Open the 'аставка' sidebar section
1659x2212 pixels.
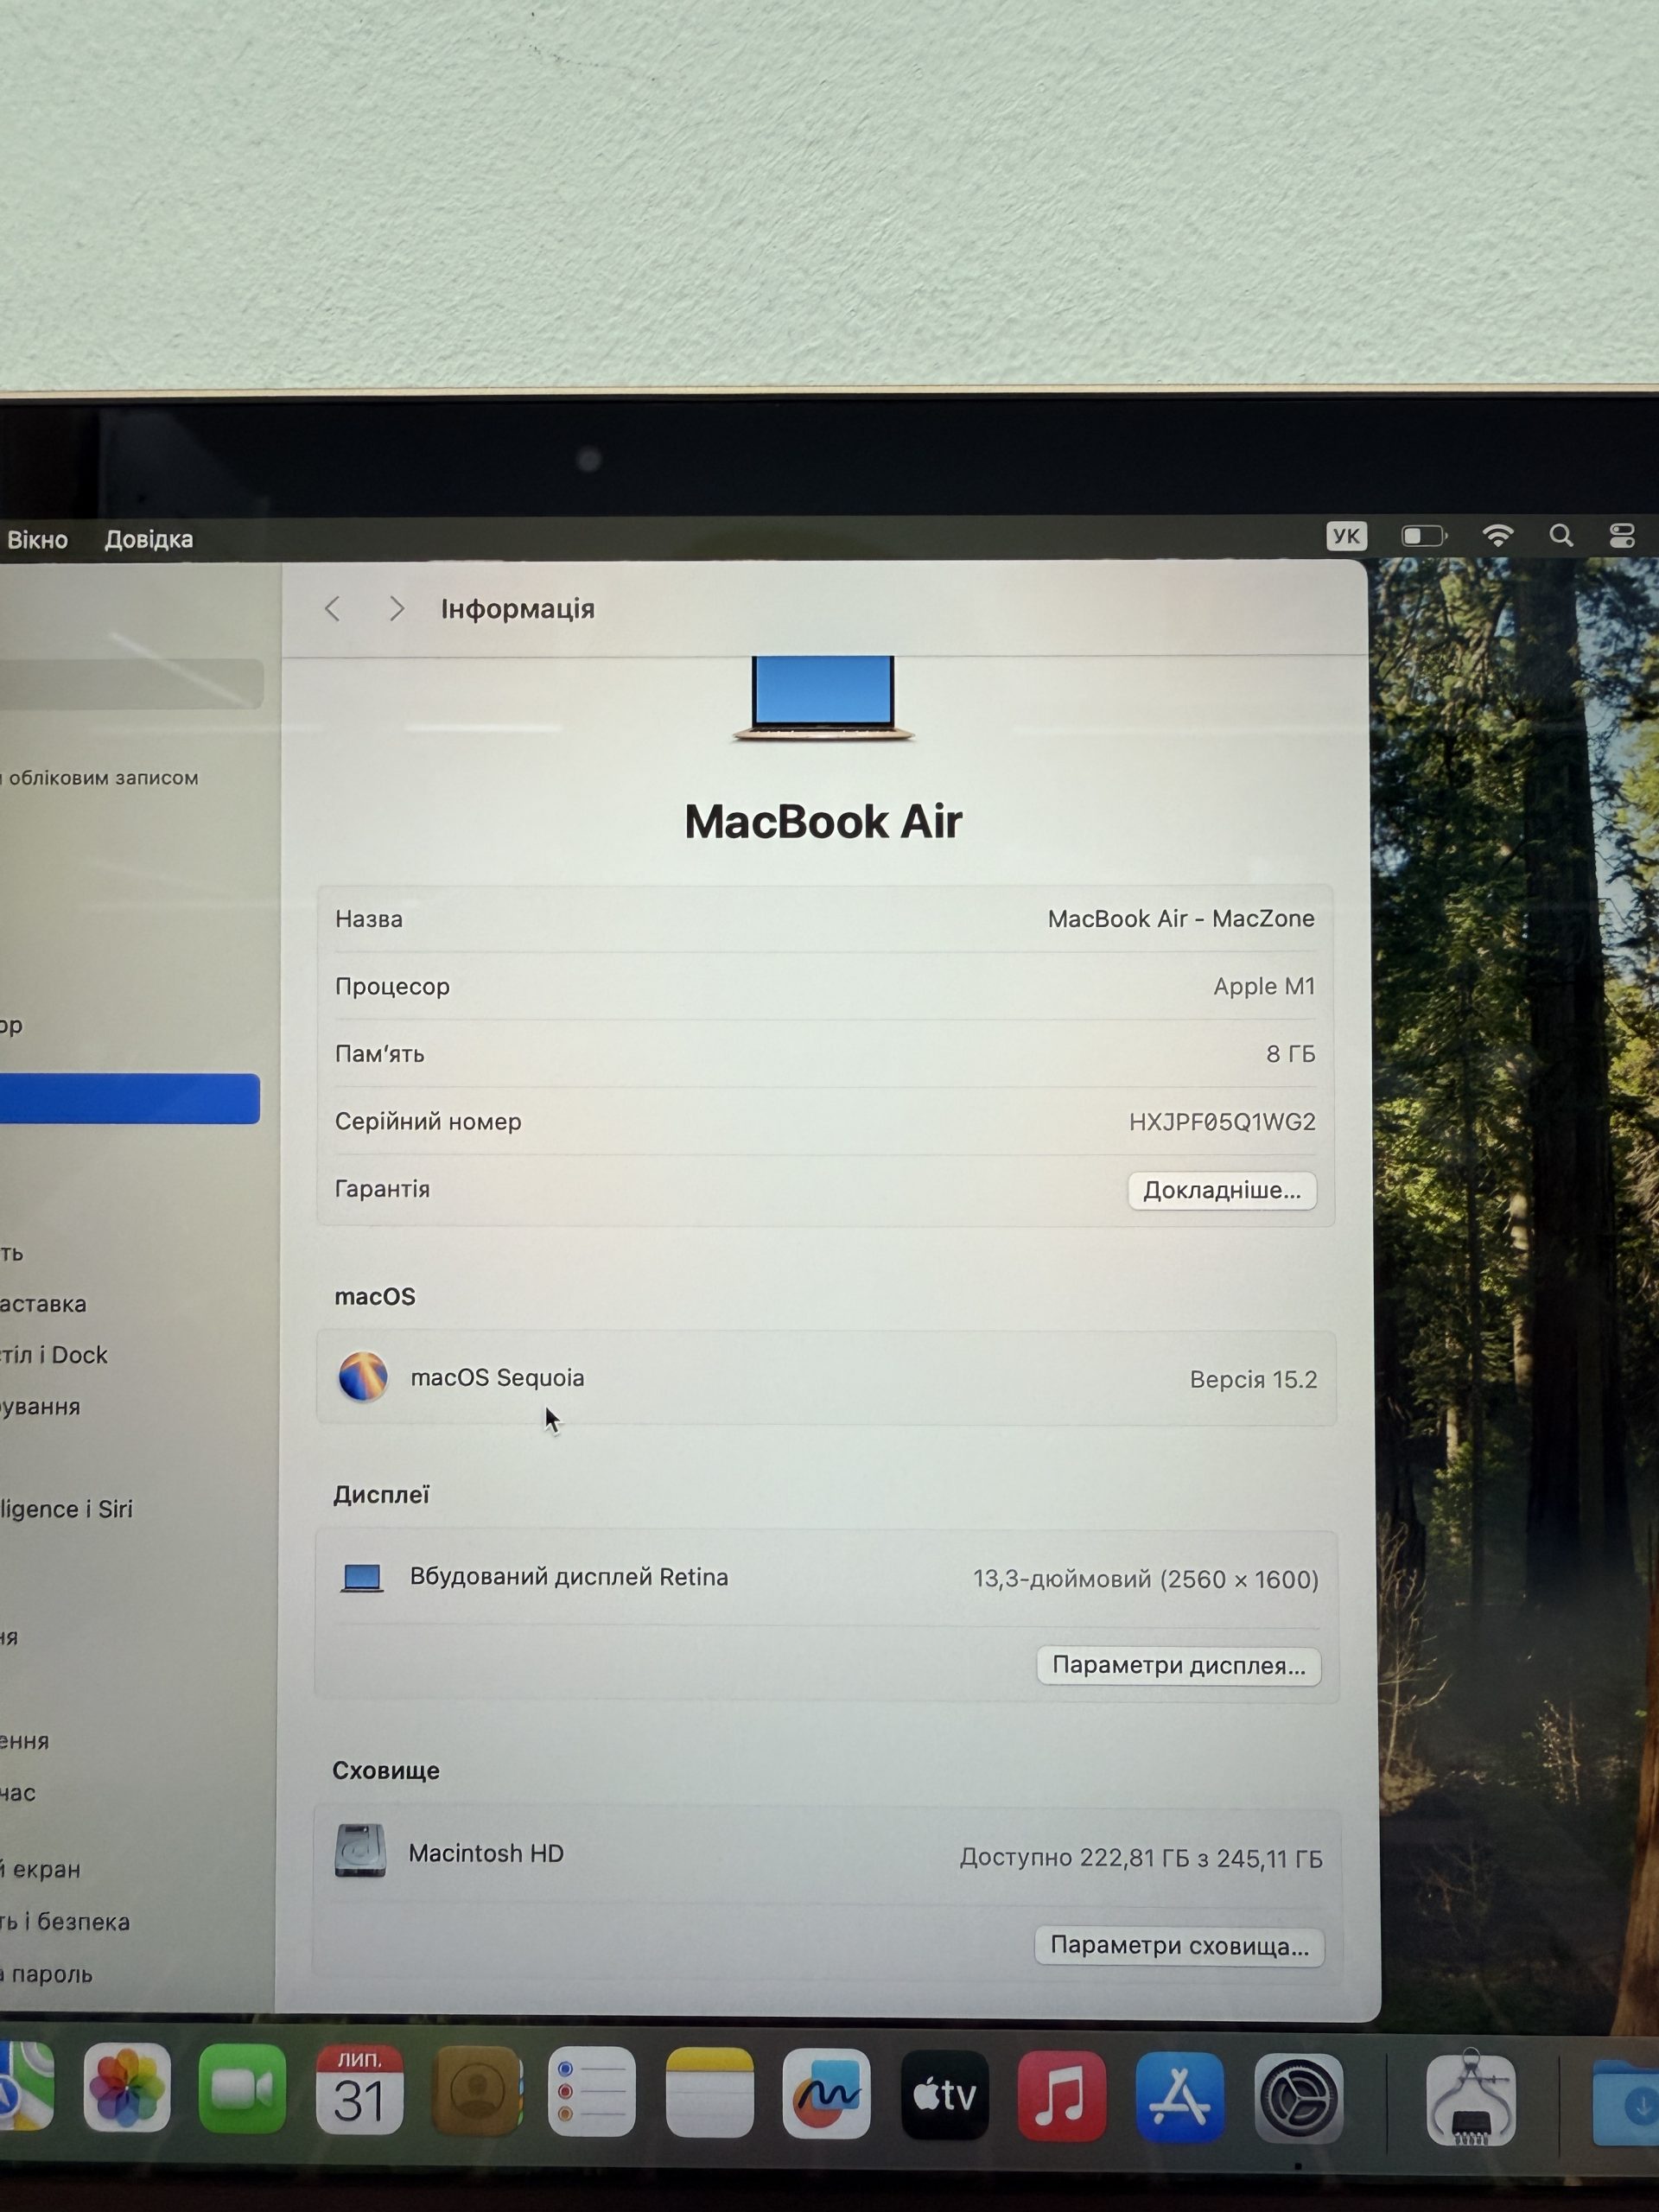click(43, 1304)
